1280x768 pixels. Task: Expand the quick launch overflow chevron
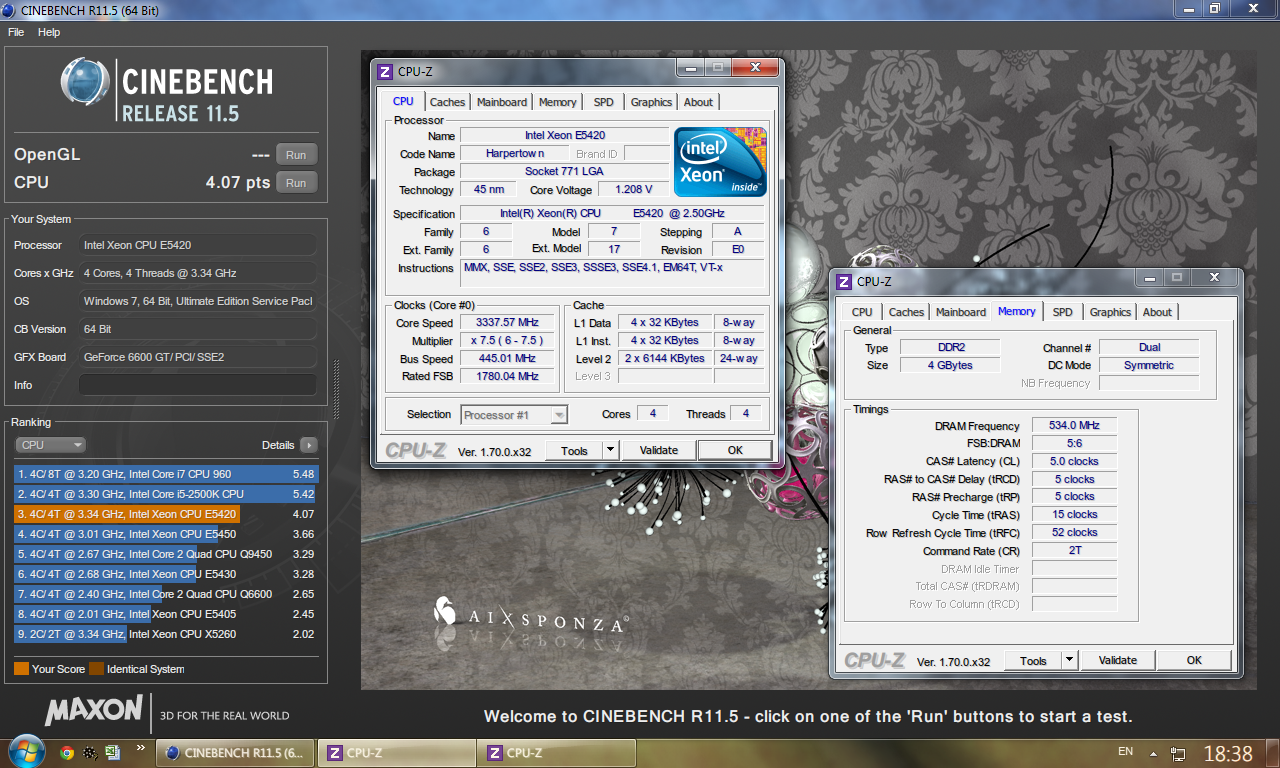click(141, 747)
